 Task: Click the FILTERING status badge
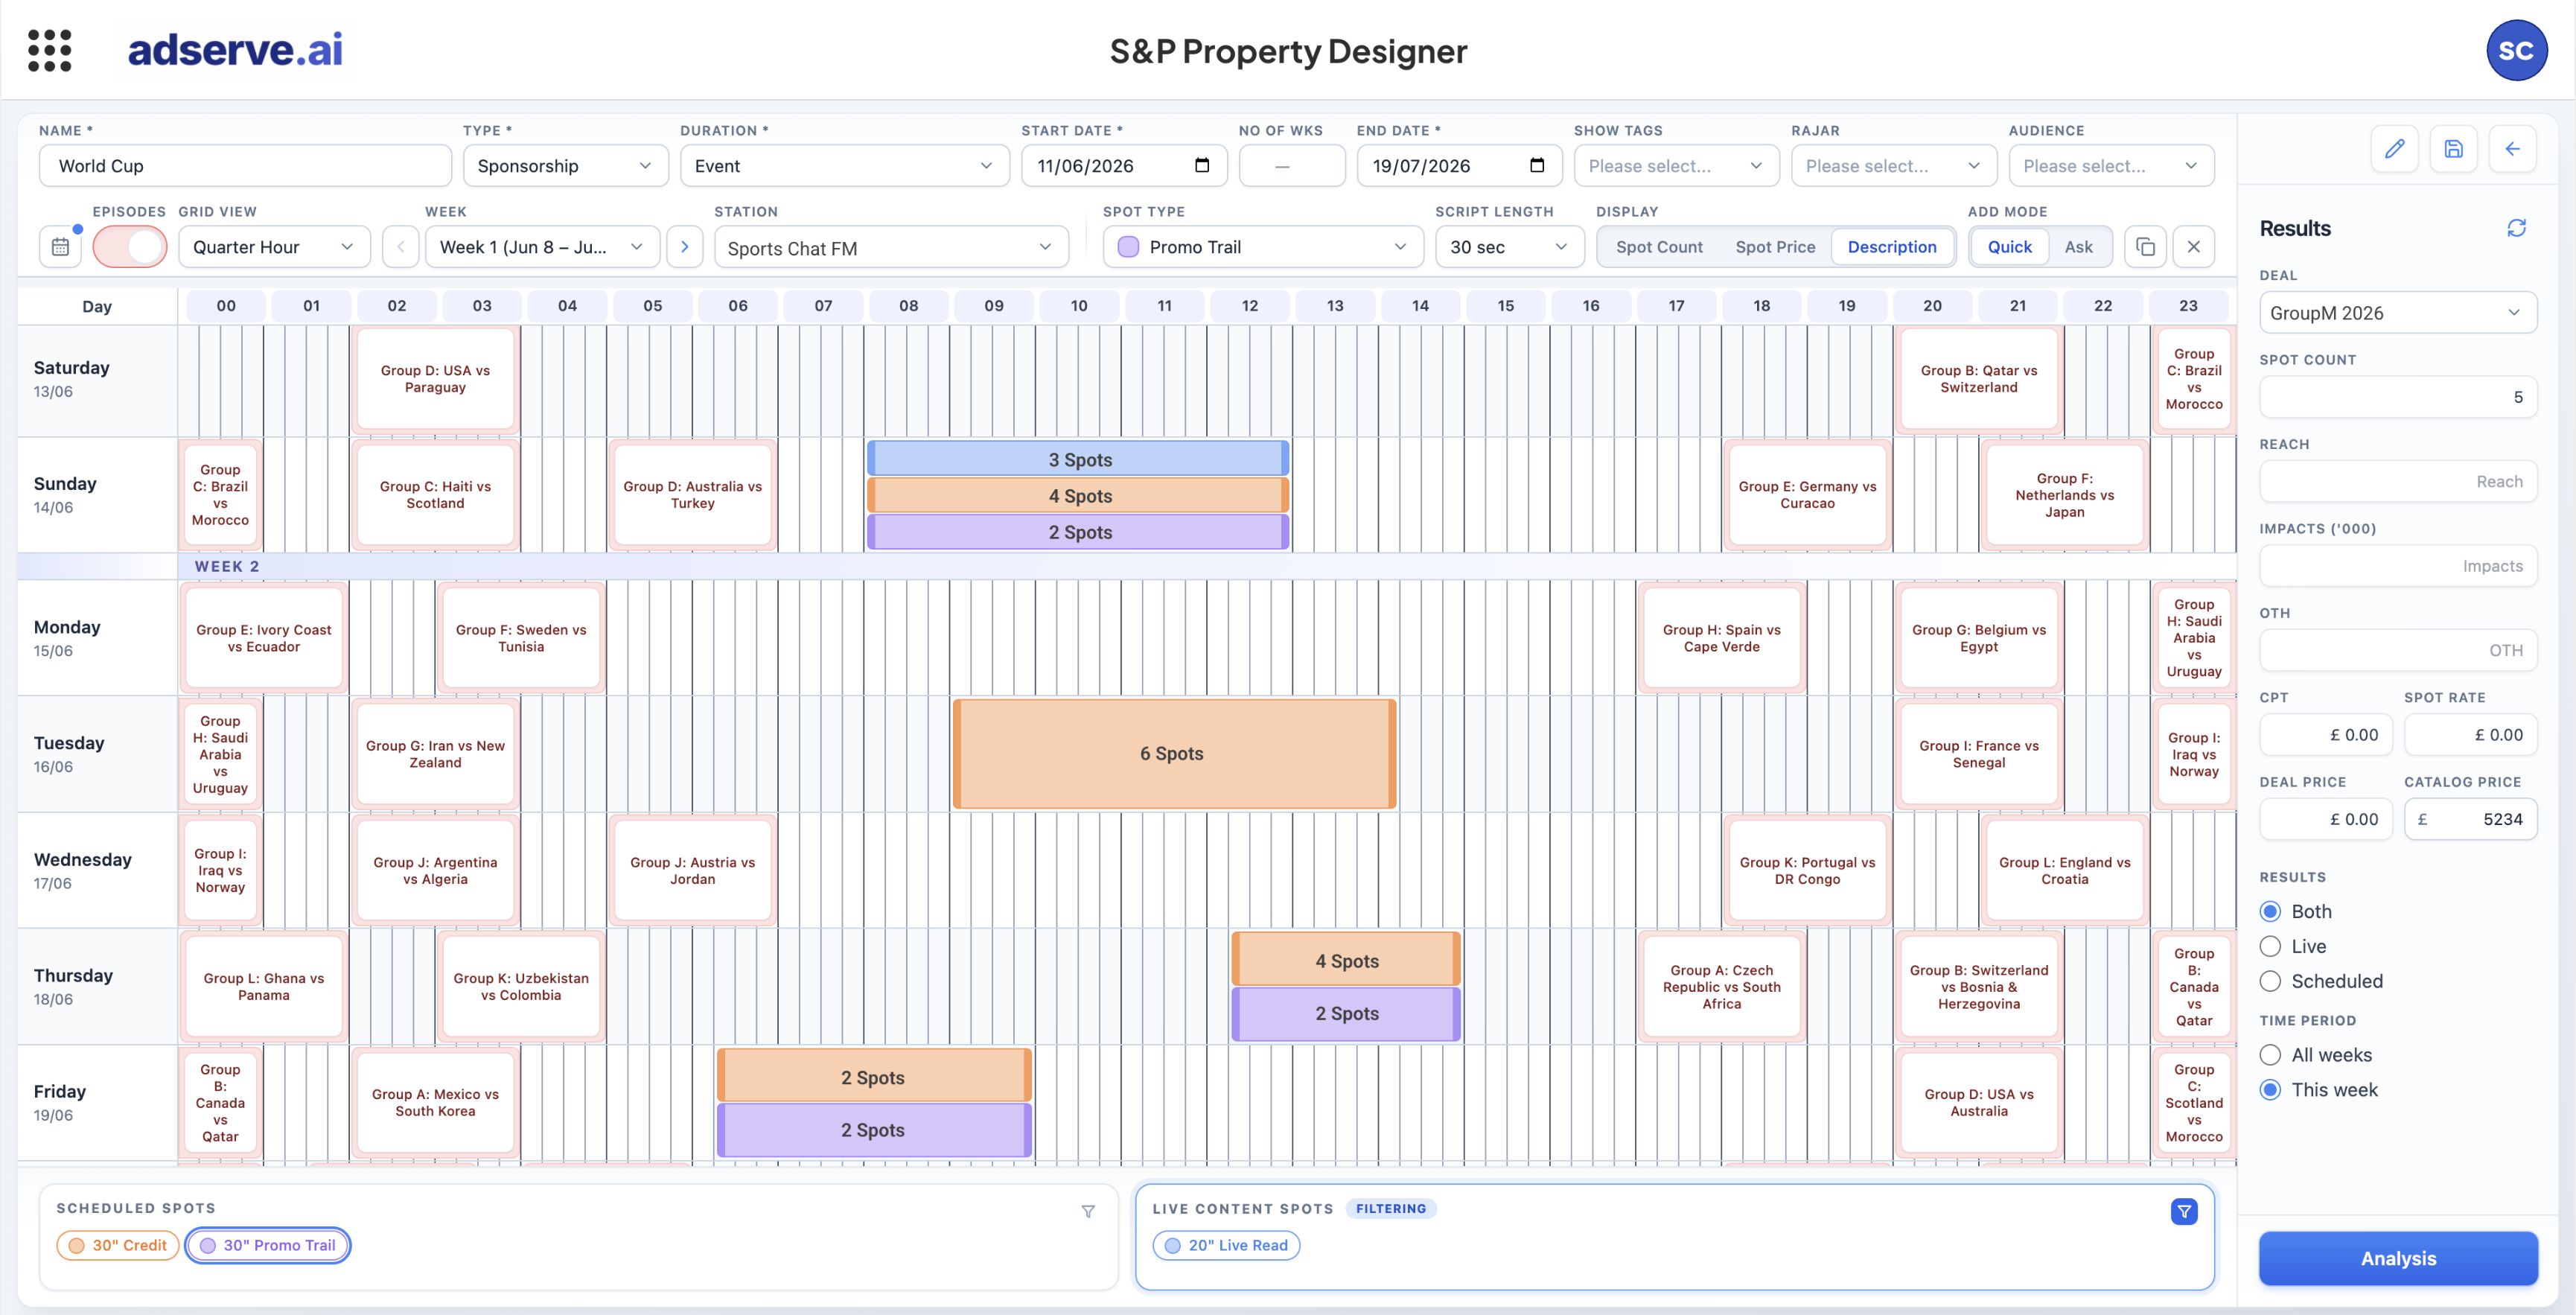pyautogui.click(x=1390, y=1208)
